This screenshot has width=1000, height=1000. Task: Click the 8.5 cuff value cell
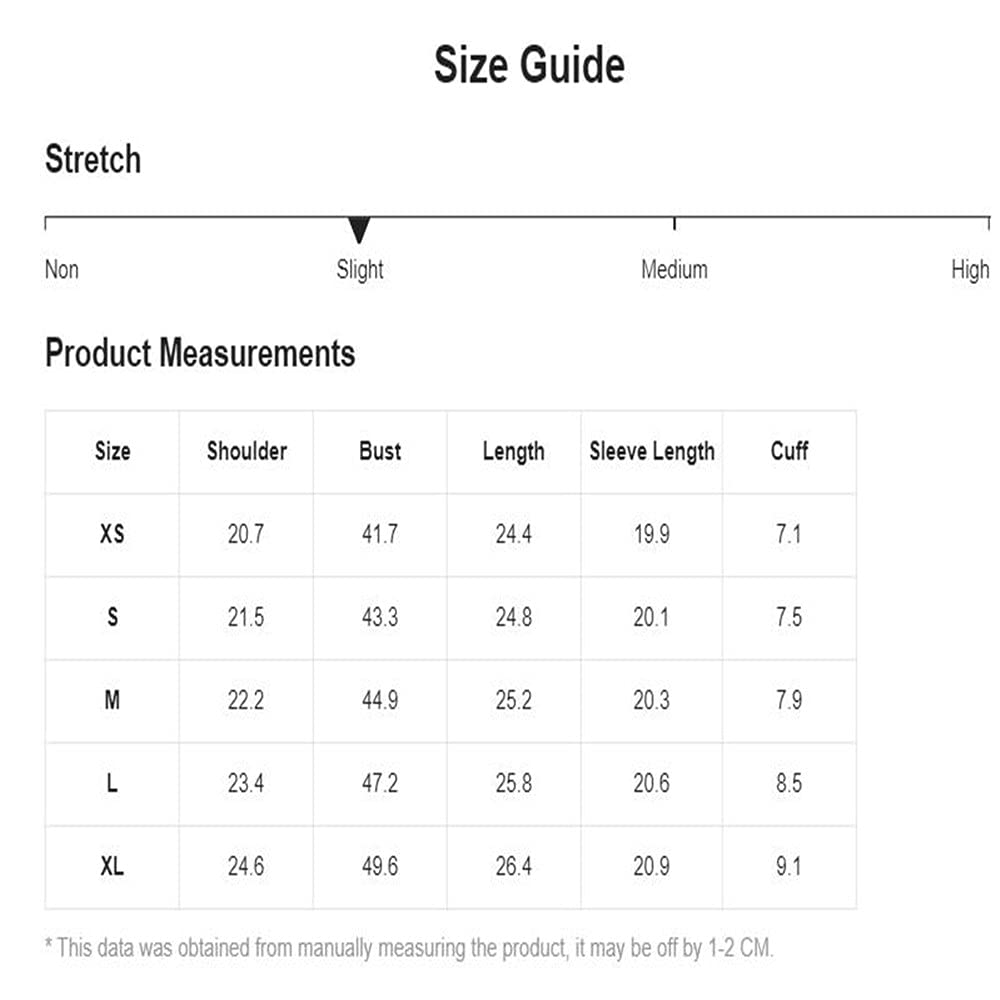789,783
